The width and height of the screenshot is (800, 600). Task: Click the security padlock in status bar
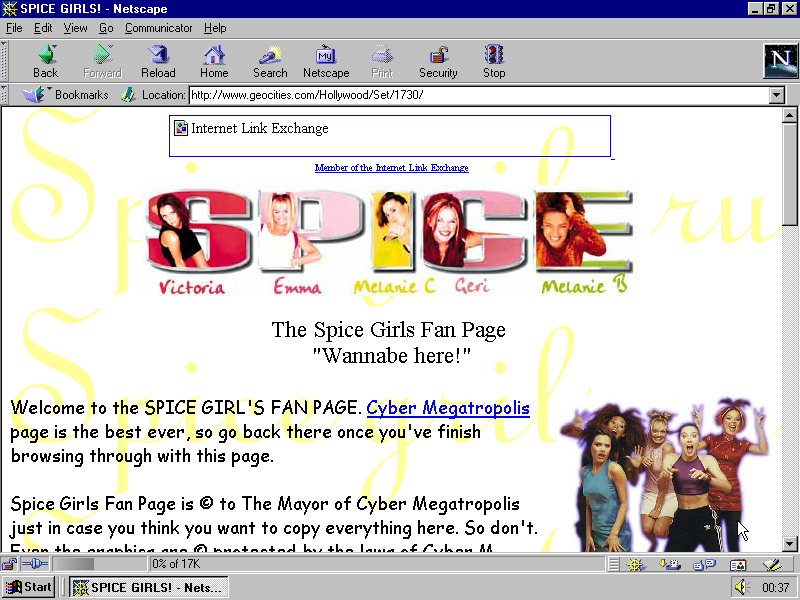pos(9,564)
